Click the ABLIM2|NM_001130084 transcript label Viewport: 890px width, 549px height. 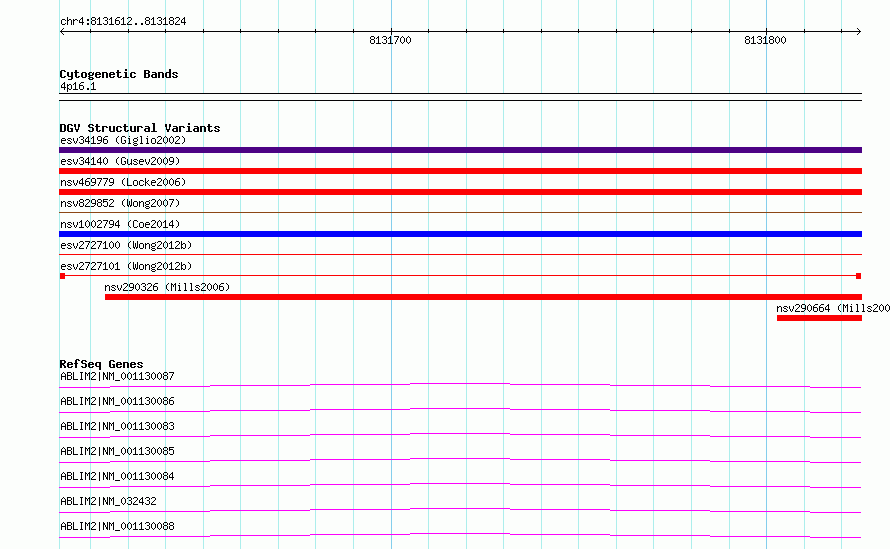coord(117,476)
